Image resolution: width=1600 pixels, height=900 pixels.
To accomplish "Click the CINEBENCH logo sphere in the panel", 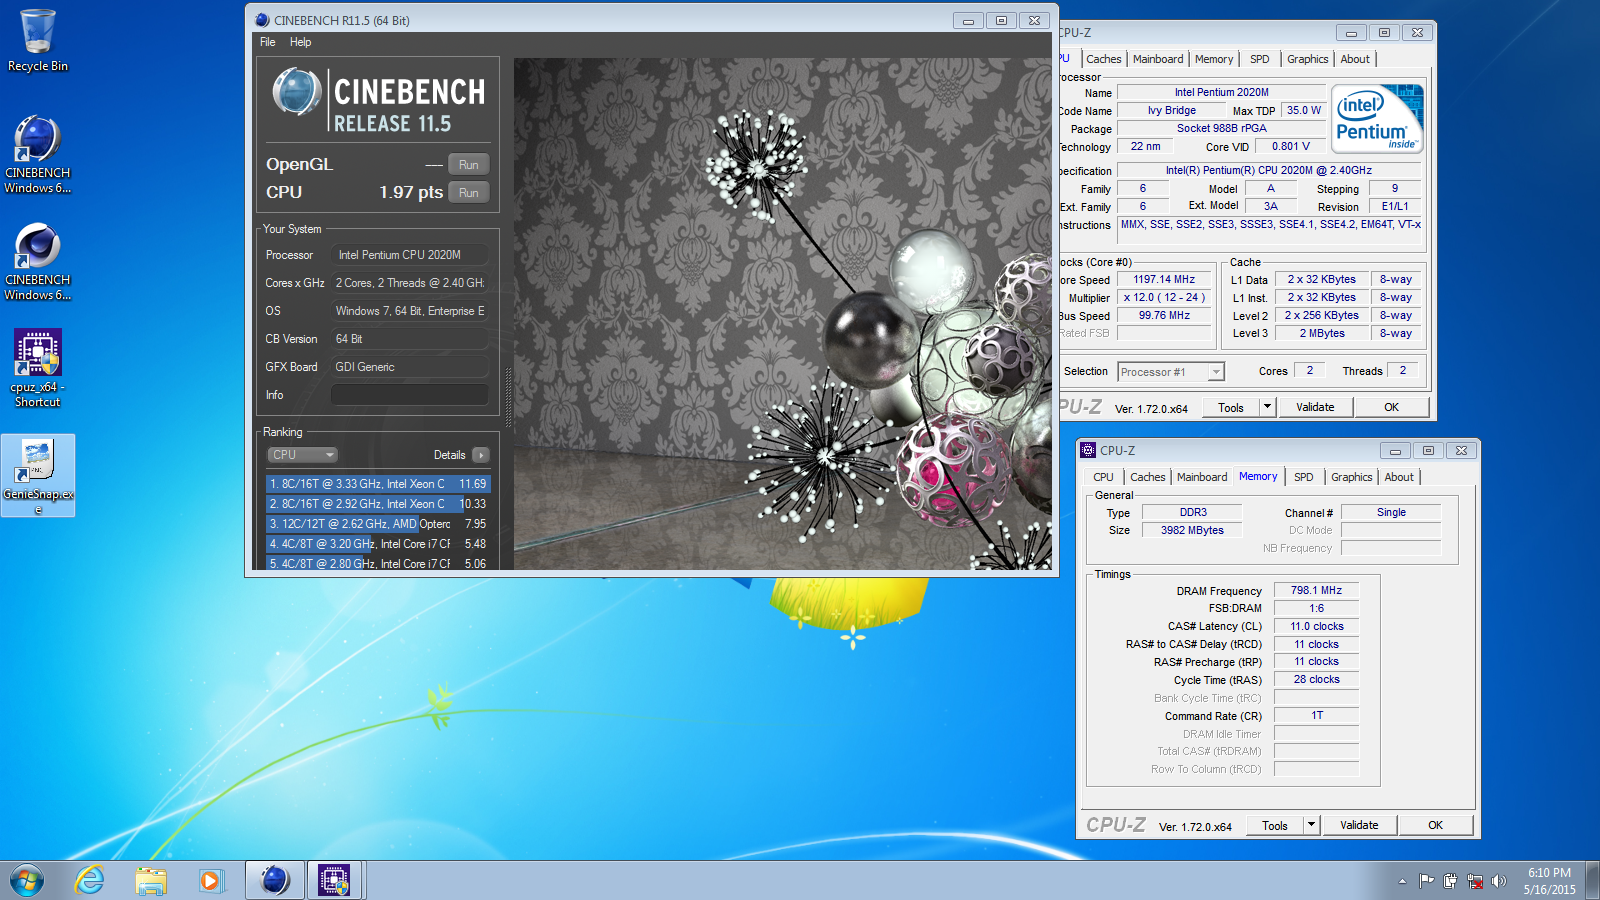I will [x=297, y=92].
